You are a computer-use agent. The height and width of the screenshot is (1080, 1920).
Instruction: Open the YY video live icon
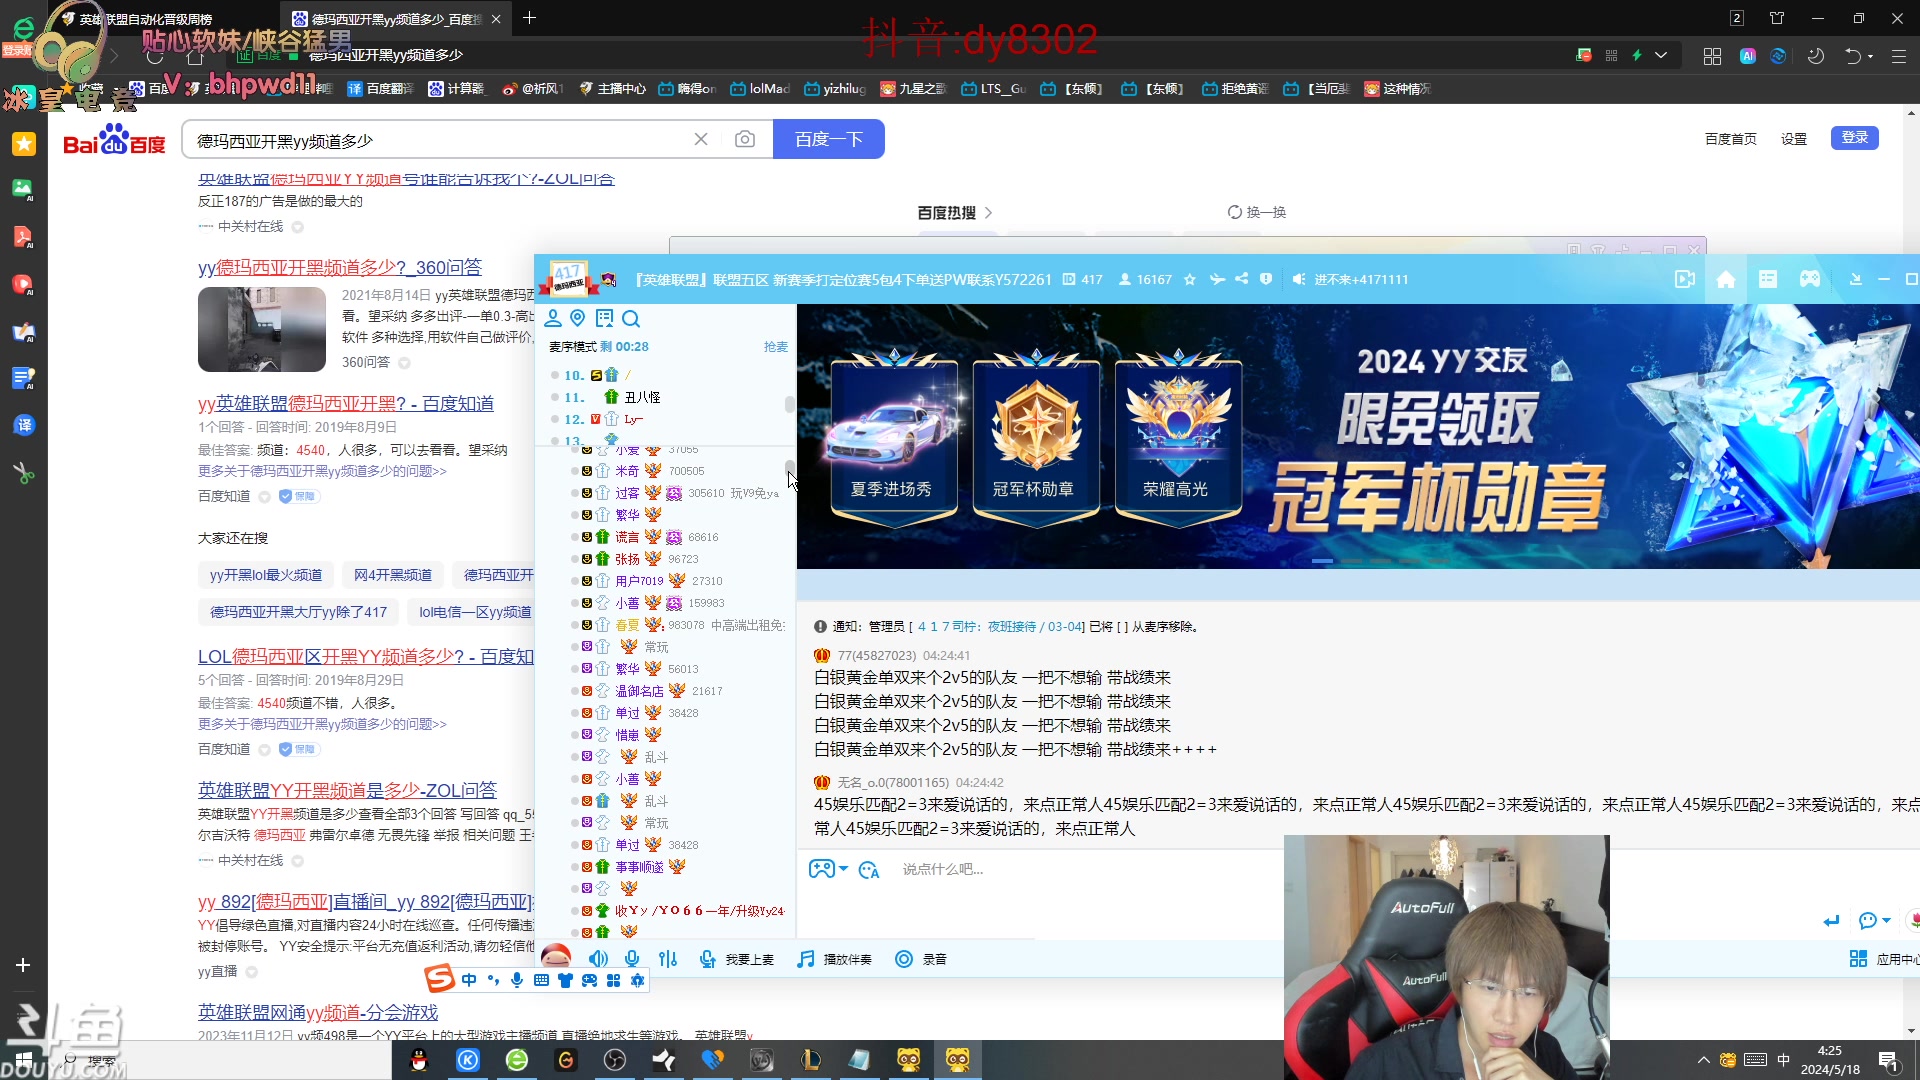[x=1685, y=279]
